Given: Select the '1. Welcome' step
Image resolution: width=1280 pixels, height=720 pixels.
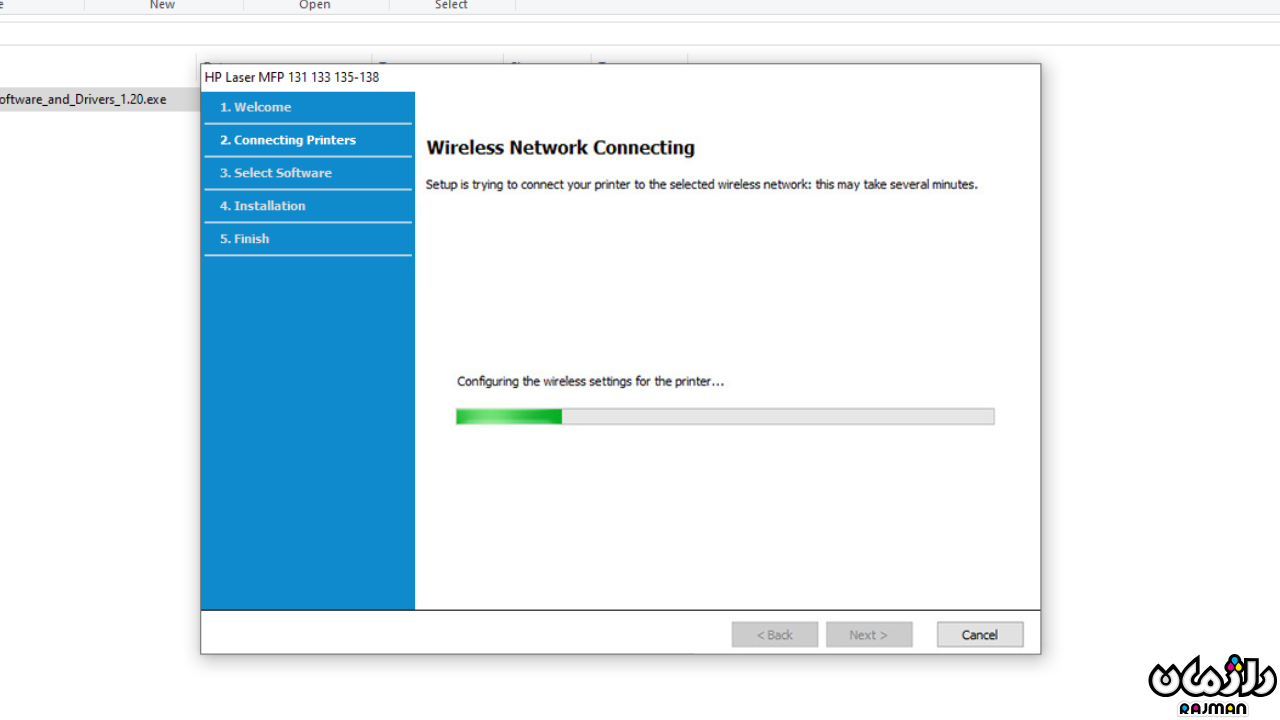Looking at the screenshot, I should (308, 107).
